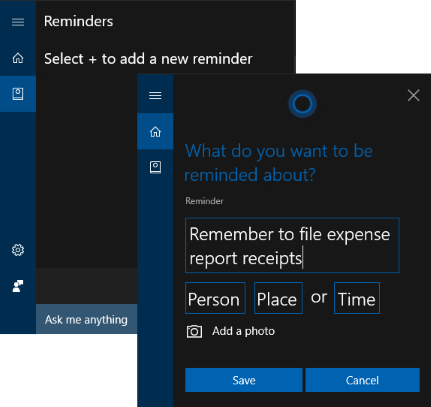The height and width of the screenshot is (407, 431).
Task: Select the Notebook icon in Reminders sidebar
Action: point(18,94)
